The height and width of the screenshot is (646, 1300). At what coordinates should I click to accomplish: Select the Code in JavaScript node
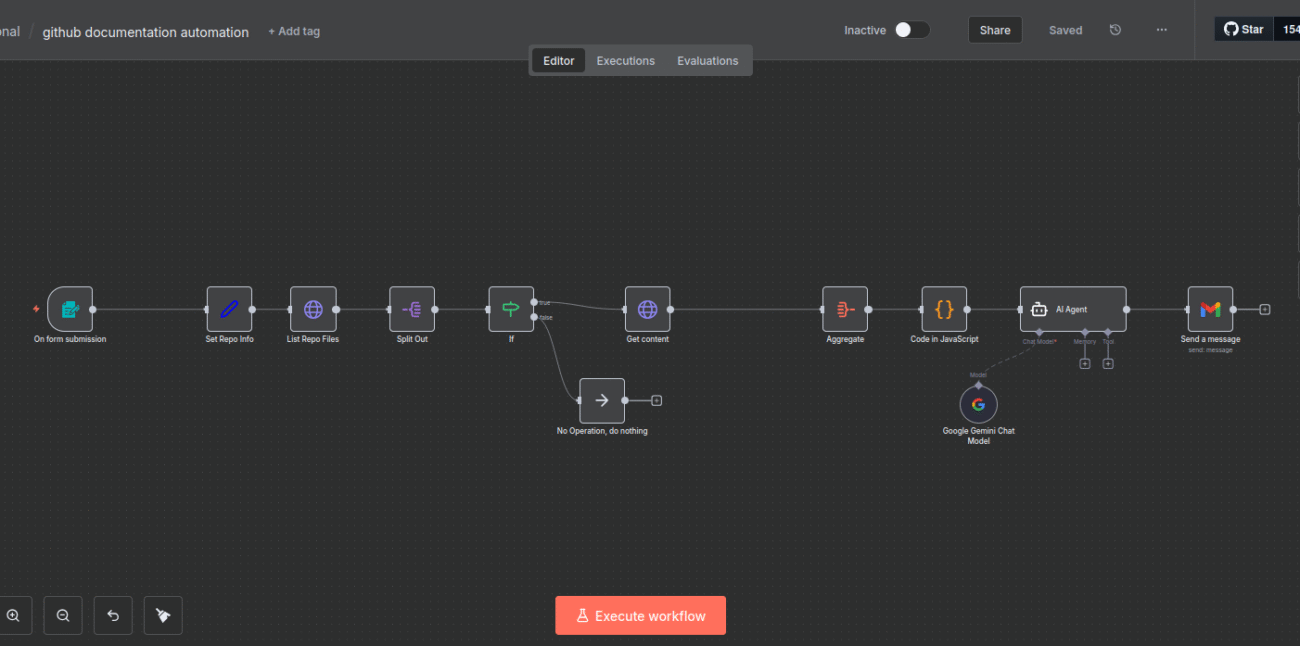pyautogui.click(x=944, y=310)
